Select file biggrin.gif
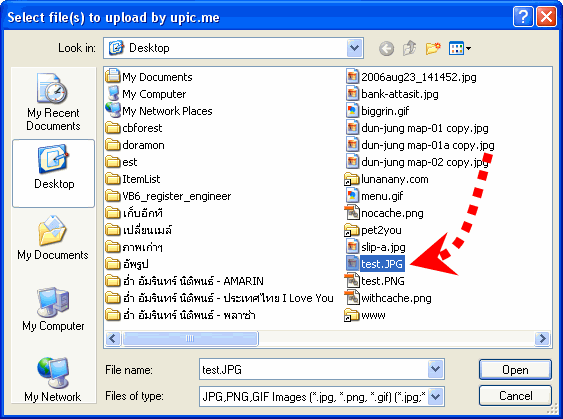Image resolution: width=563 pixels, height=419 pixels. (x=378, y=111)
